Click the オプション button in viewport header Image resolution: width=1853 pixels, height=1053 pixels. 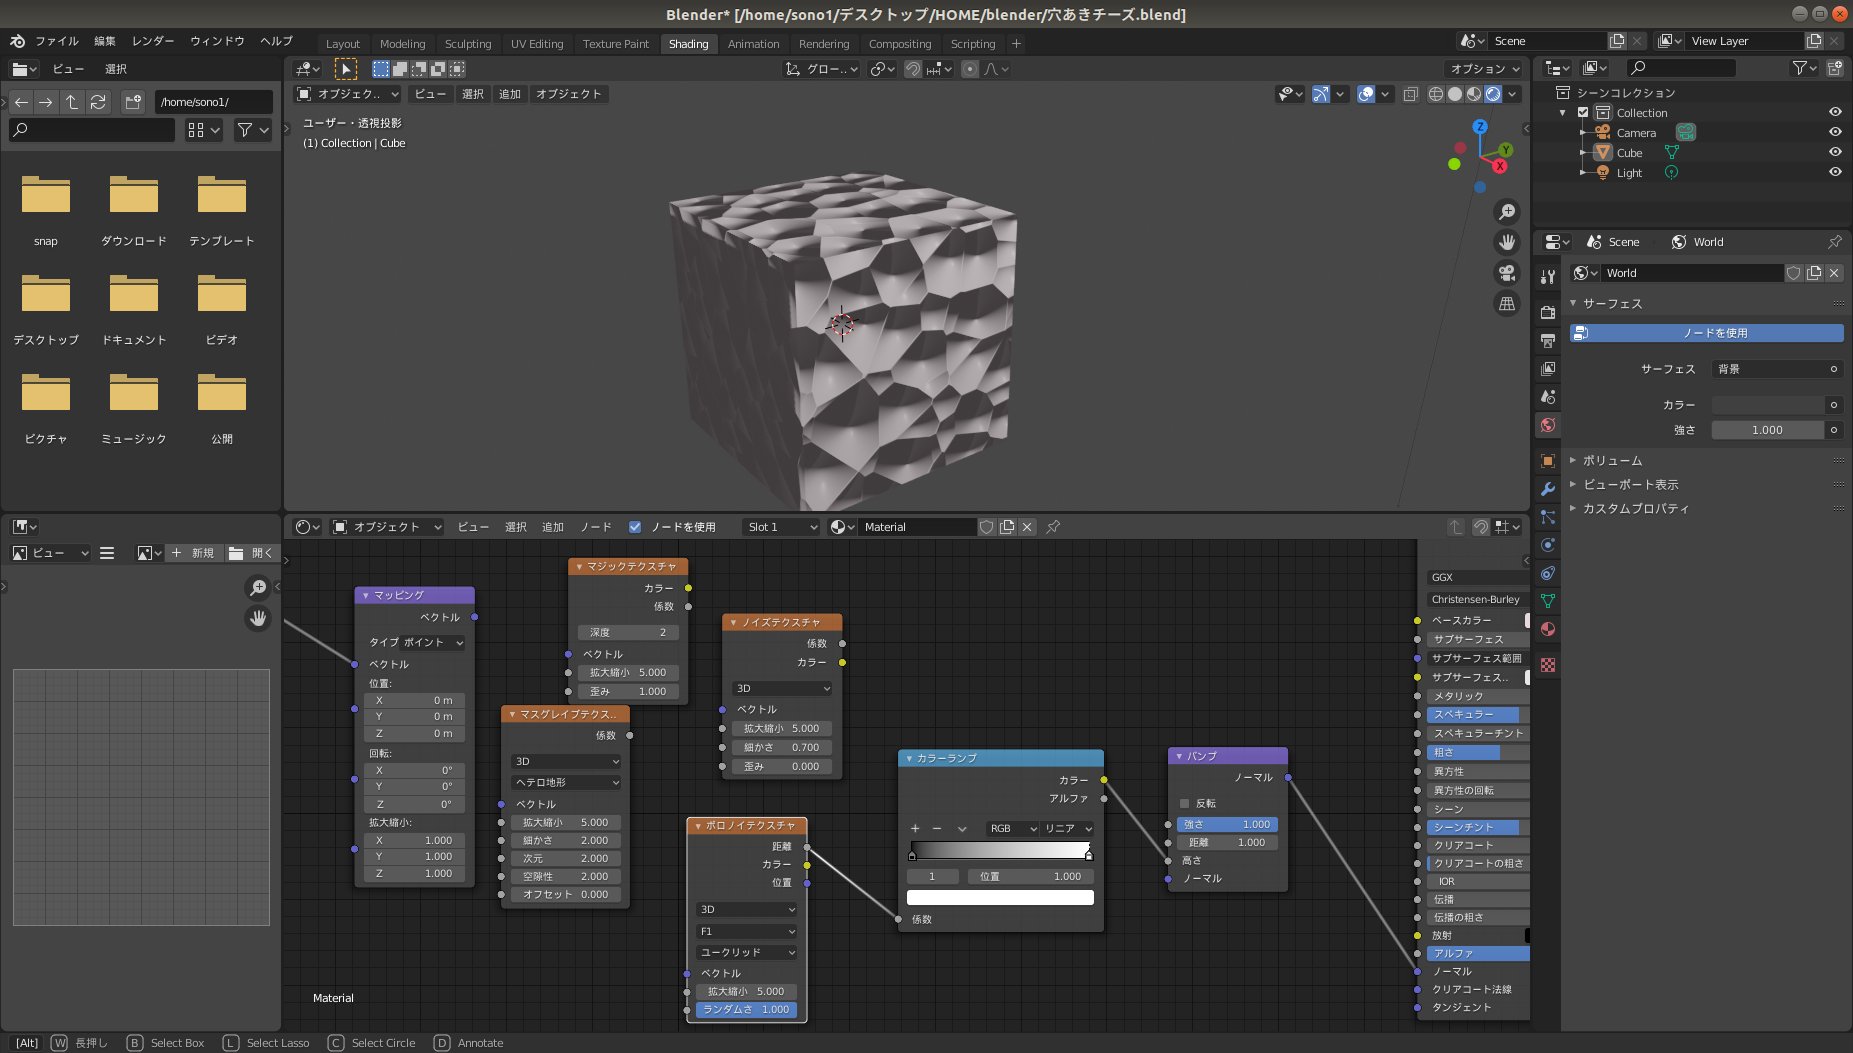pyautogui.click(x=1484, y=69)
